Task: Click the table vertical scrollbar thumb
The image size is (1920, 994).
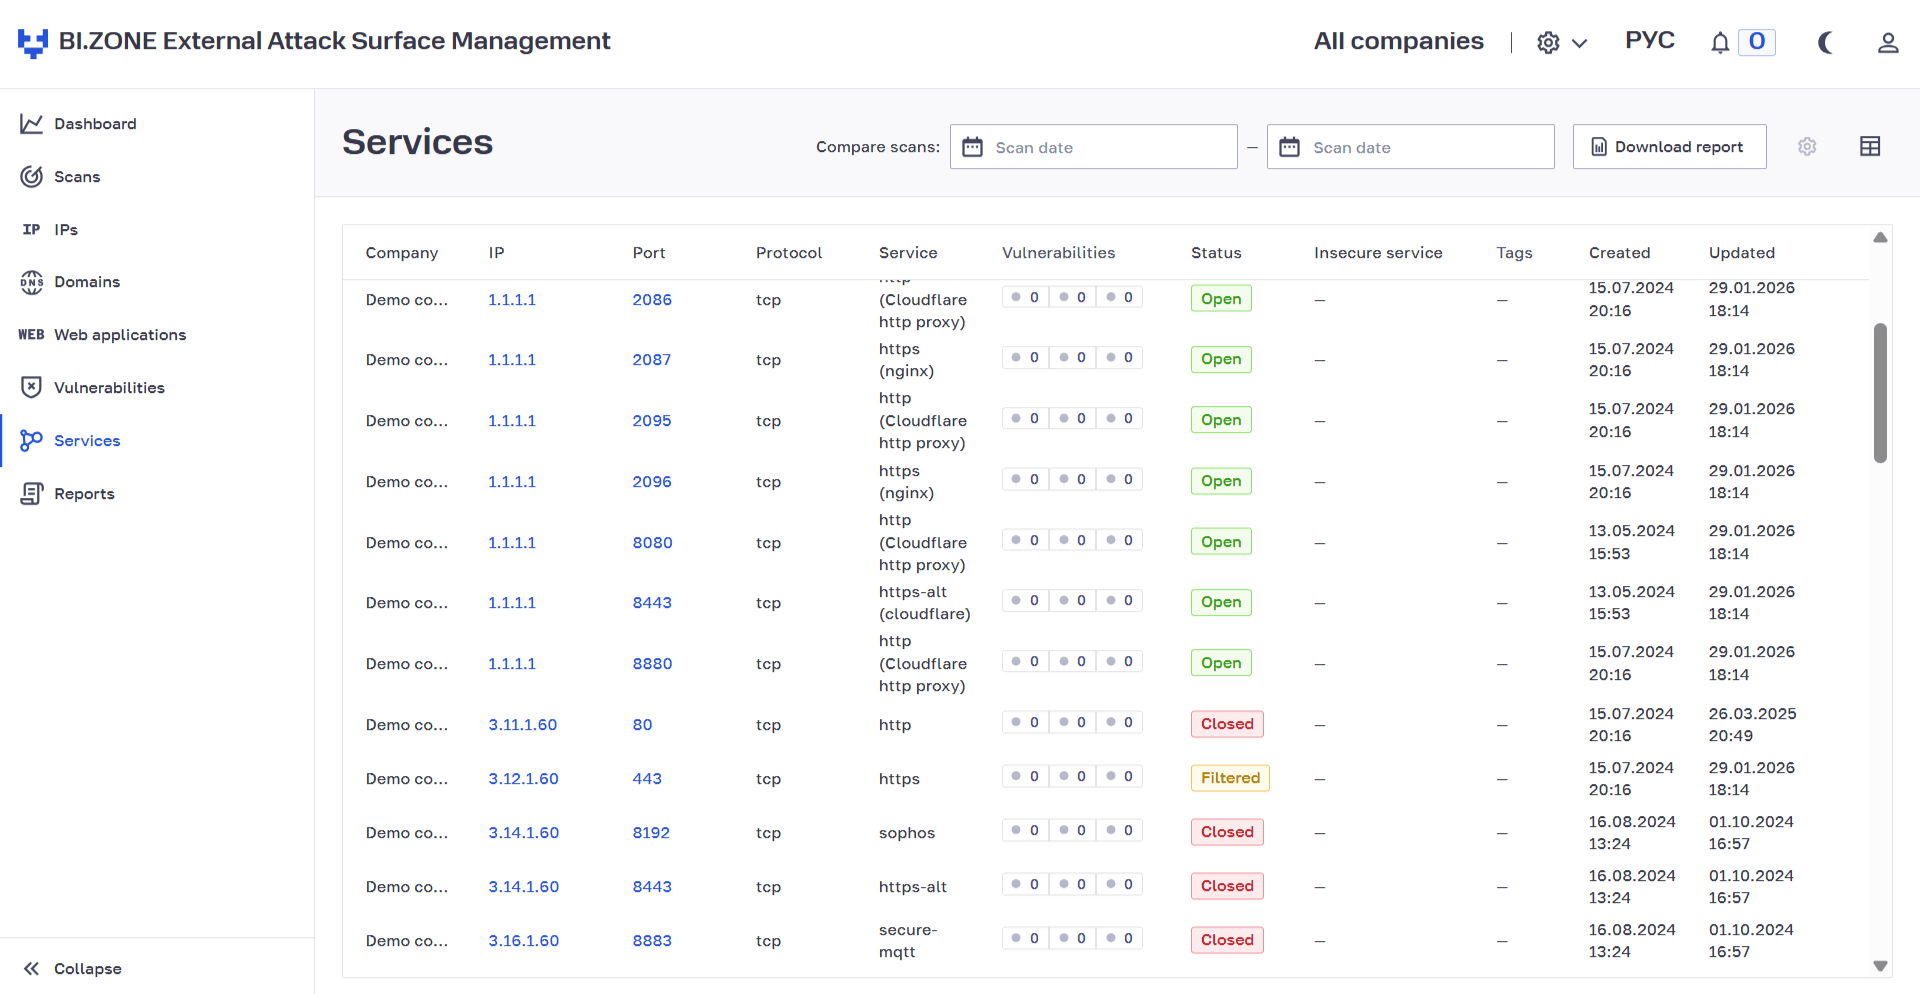Action: point(1880,393)
